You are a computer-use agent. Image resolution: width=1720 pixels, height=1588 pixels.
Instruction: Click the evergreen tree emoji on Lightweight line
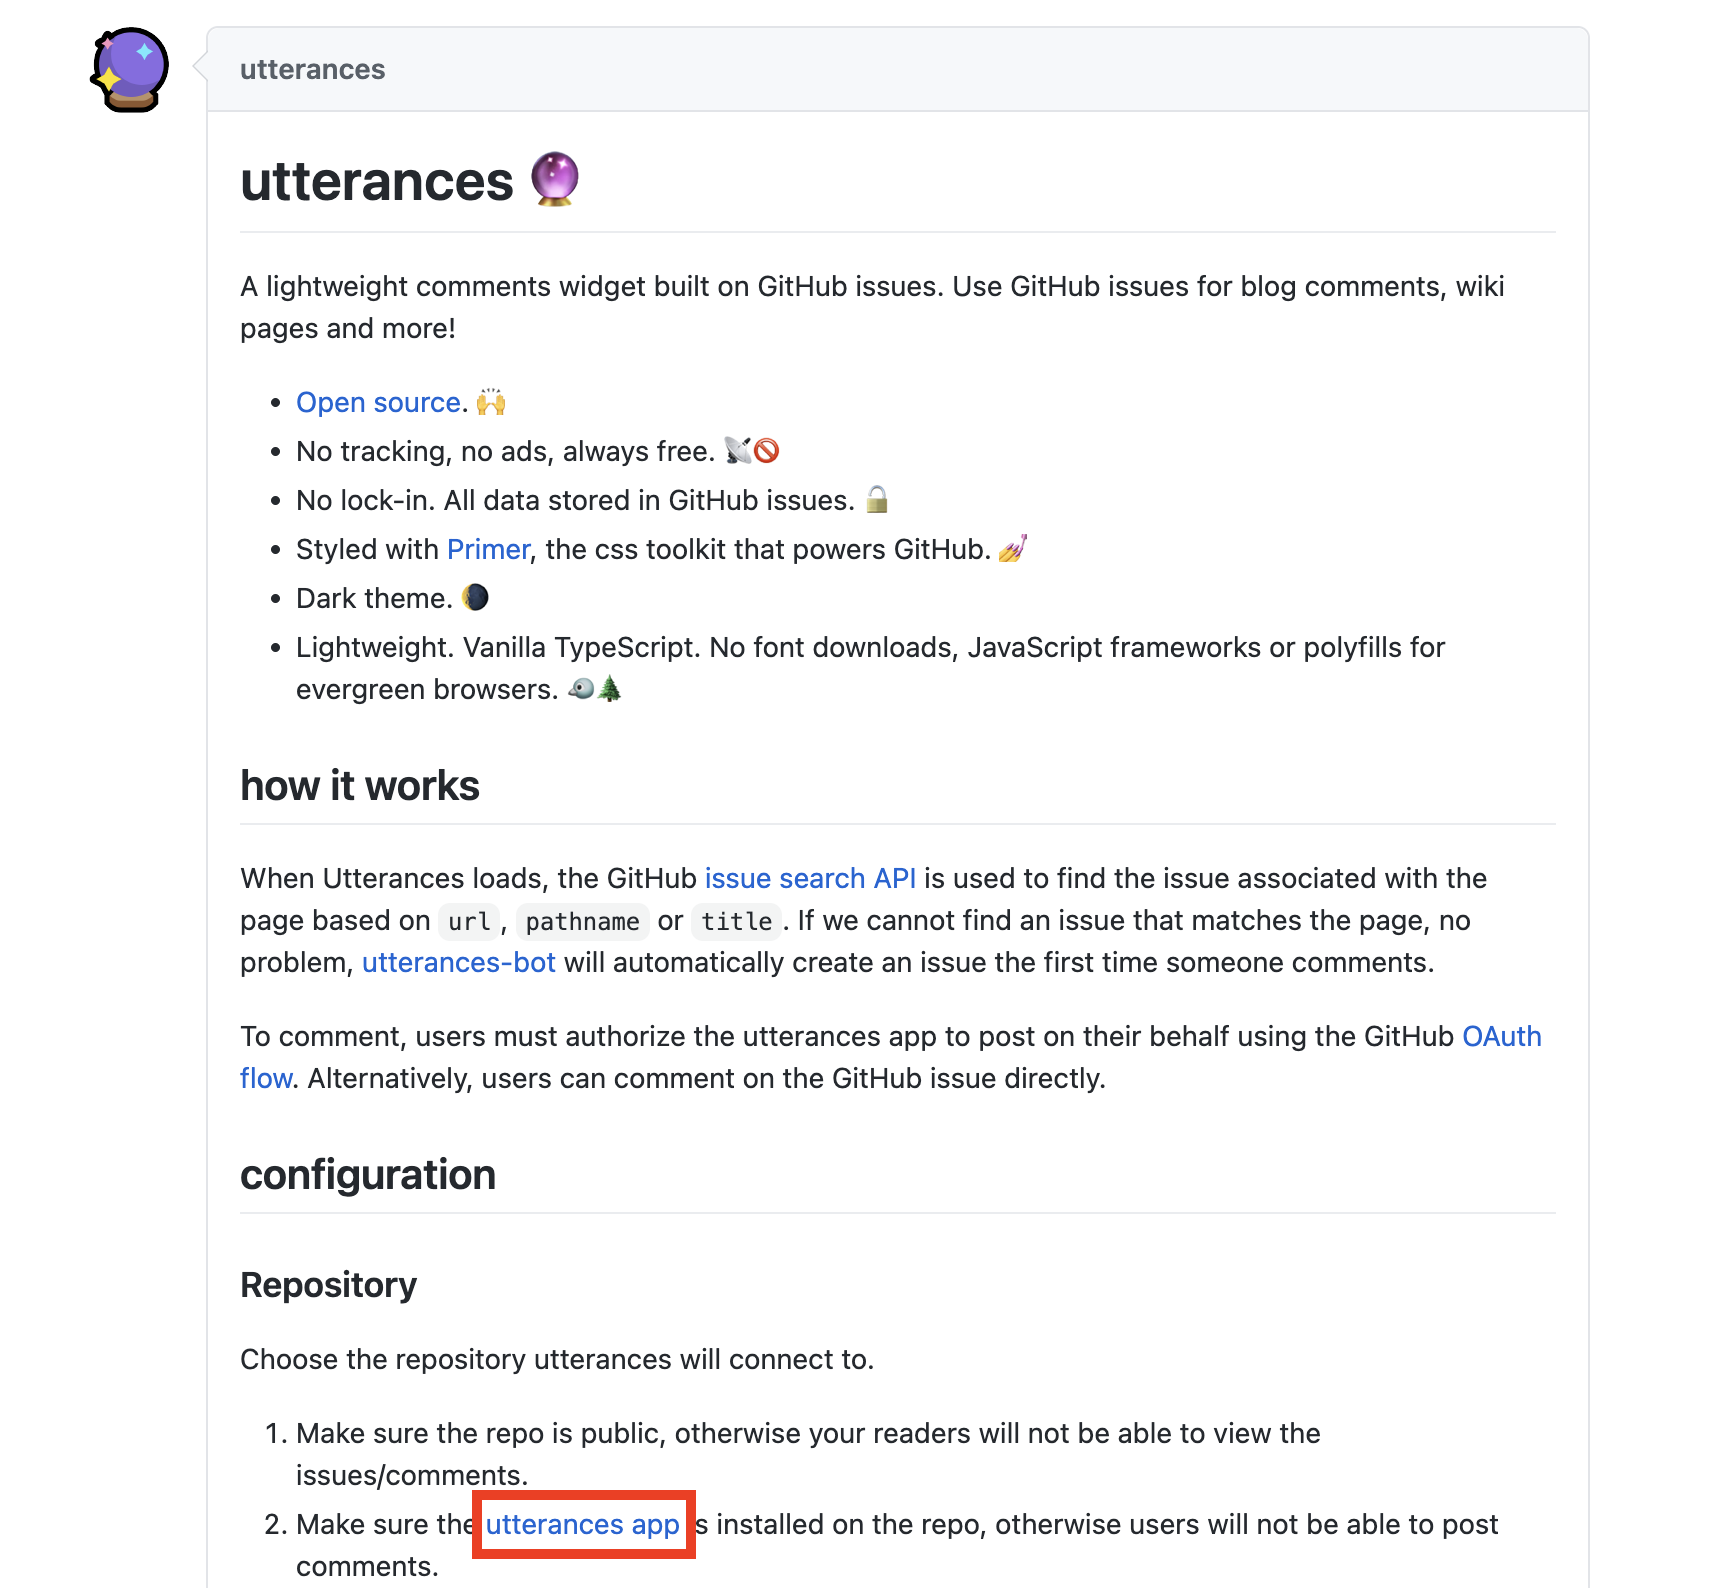(610, 688)
